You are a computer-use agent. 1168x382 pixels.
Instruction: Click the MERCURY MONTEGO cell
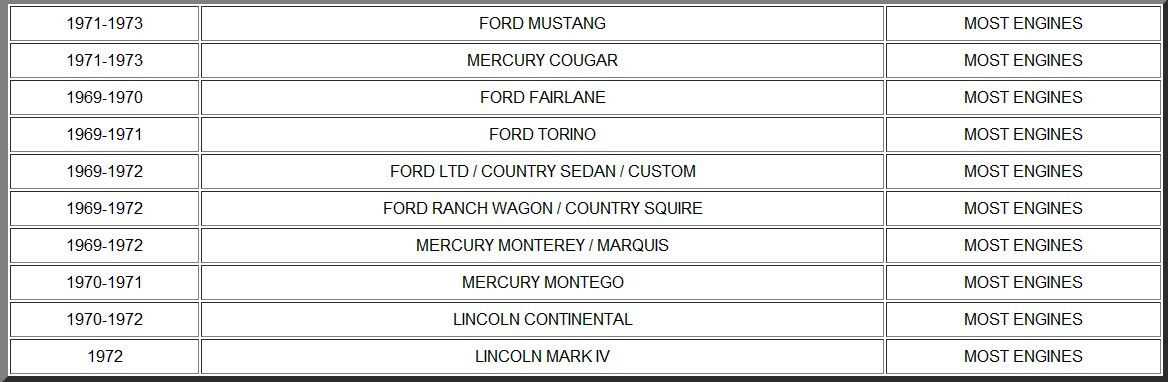[x=542, y=282]
